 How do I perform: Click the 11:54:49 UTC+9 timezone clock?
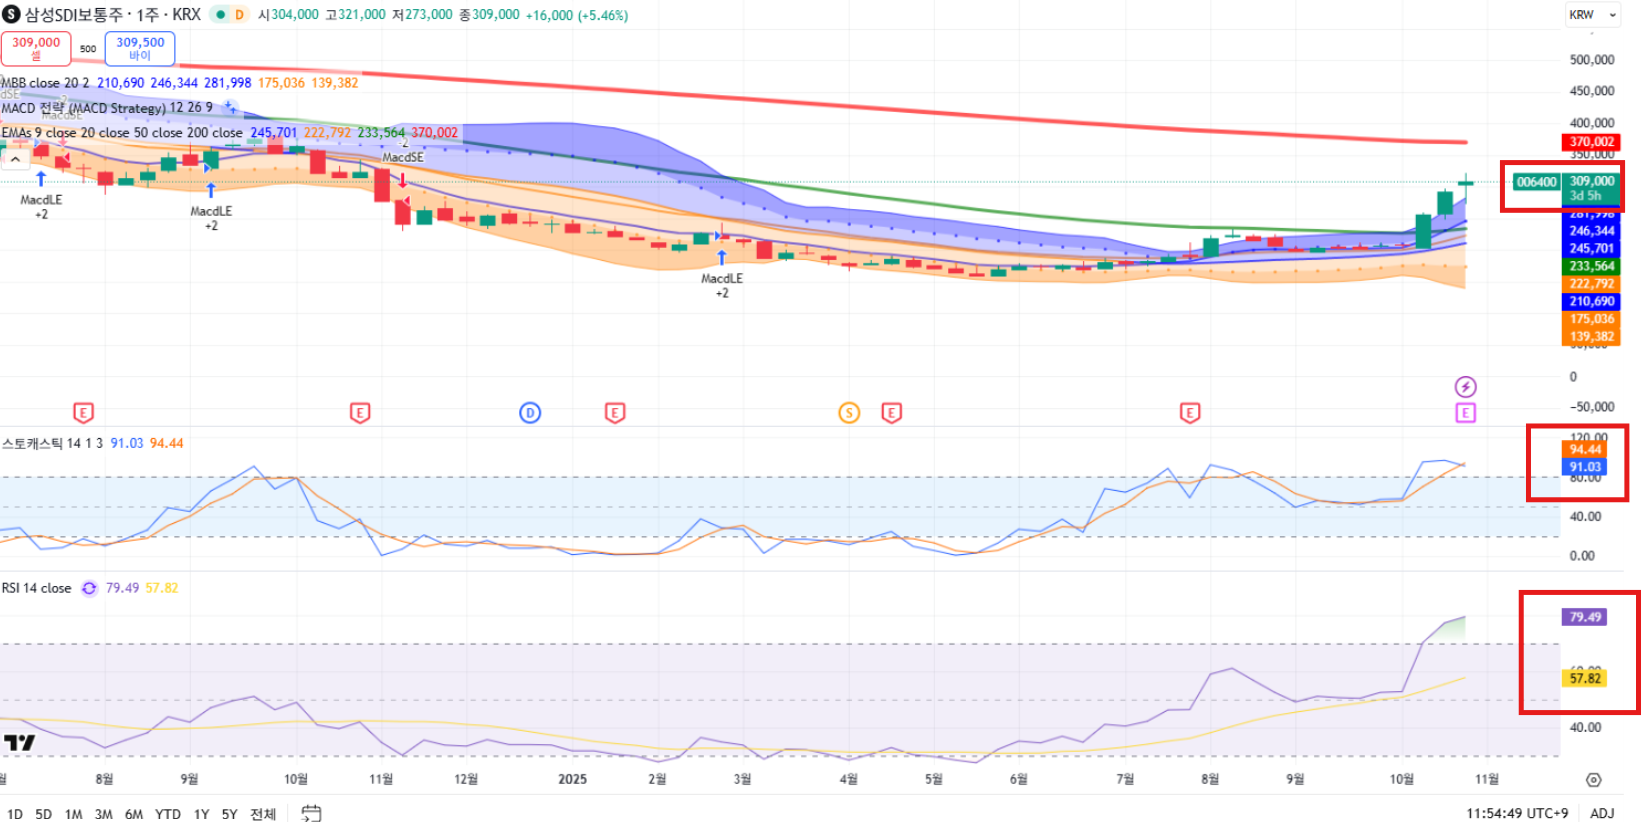[1517, 813]
